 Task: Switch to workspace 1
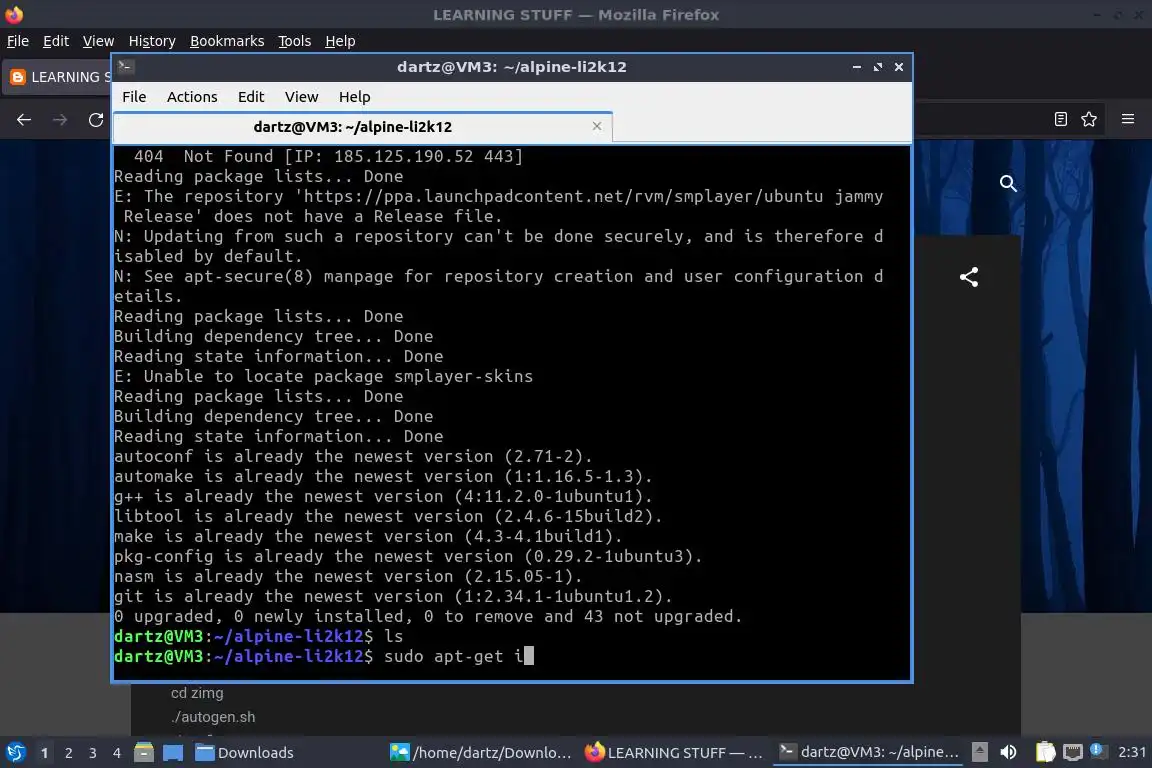[x=44, y=753]
